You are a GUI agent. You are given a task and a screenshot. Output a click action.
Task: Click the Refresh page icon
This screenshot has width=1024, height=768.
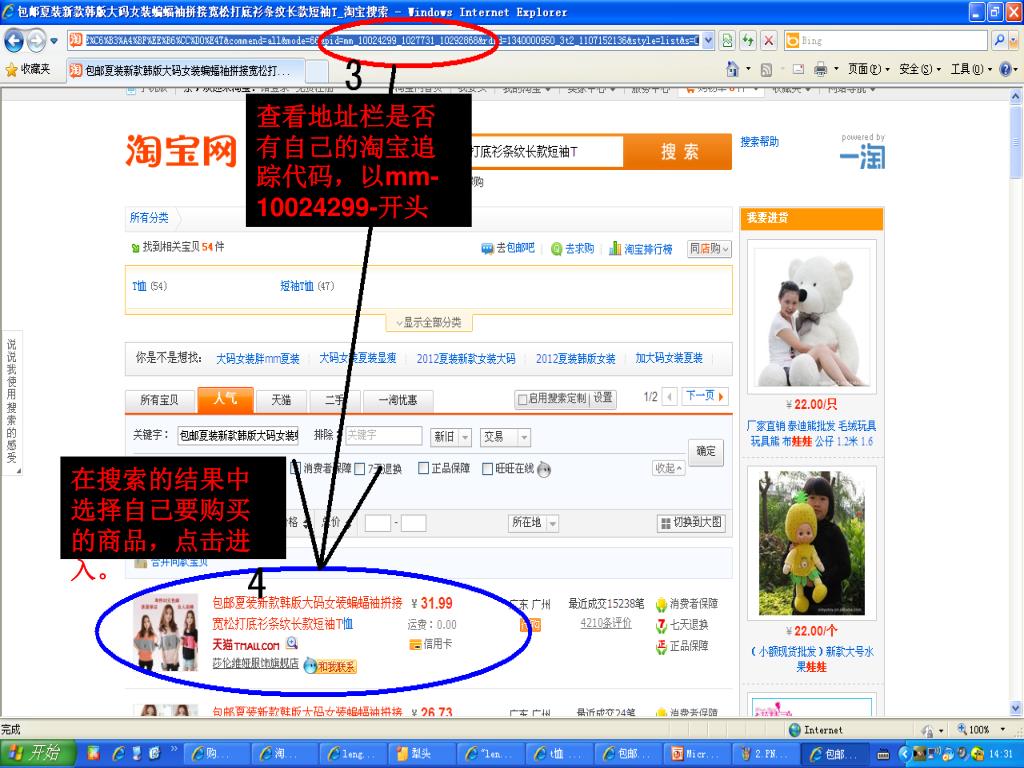click(748, 40)
